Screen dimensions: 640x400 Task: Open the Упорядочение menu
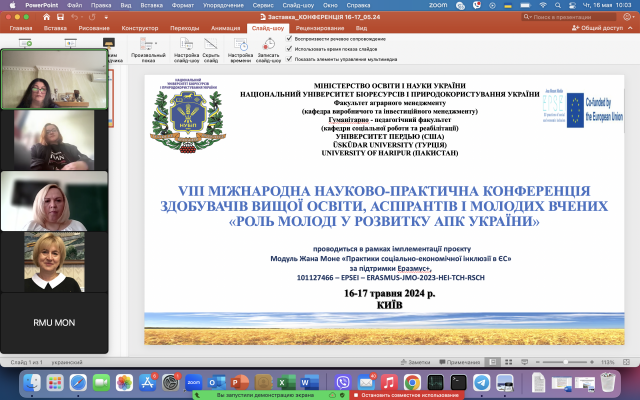(x=223, y=5)
